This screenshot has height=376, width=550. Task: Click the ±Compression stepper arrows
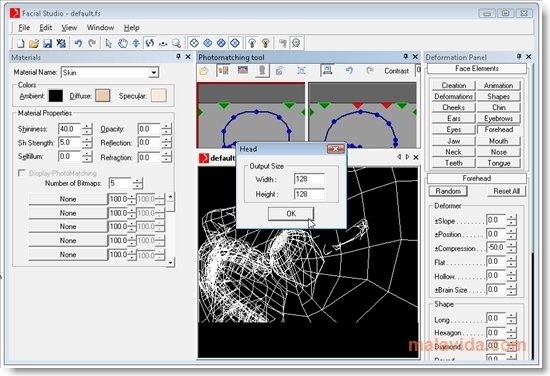(511, 248)
